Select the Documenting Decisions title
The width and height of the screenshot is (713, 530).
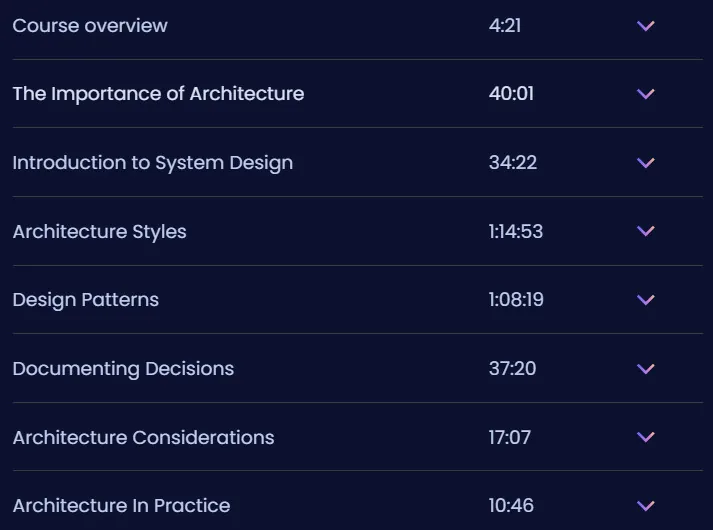click(123, 369)
